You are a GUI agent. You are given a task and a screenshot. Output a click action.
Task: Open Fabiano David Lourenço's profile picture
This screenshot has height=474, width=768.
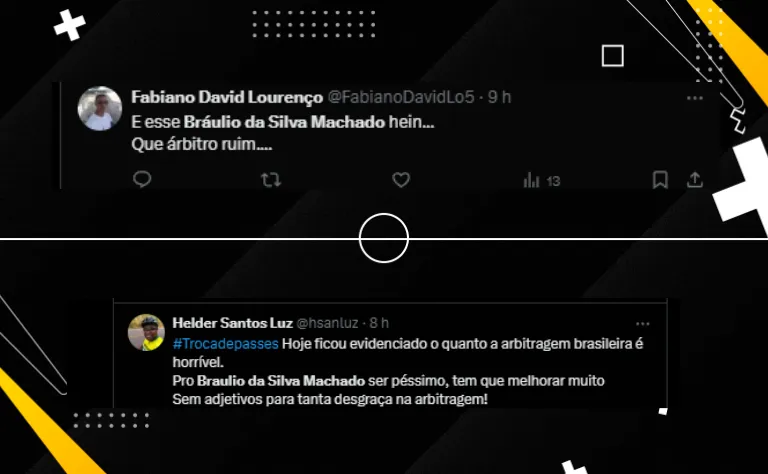click(x=100, y=109)
